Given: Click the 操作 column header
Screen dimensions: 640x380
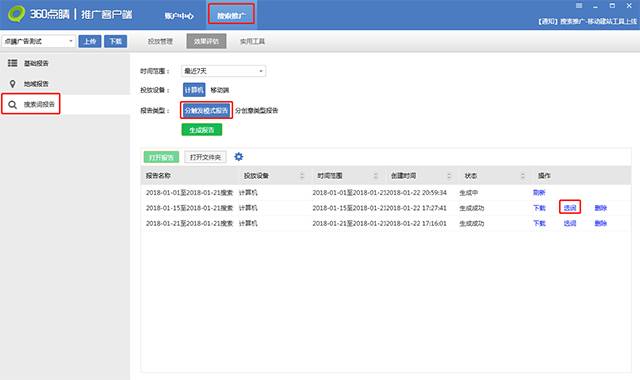Looking at the screenshot, I should pos(544,176).
